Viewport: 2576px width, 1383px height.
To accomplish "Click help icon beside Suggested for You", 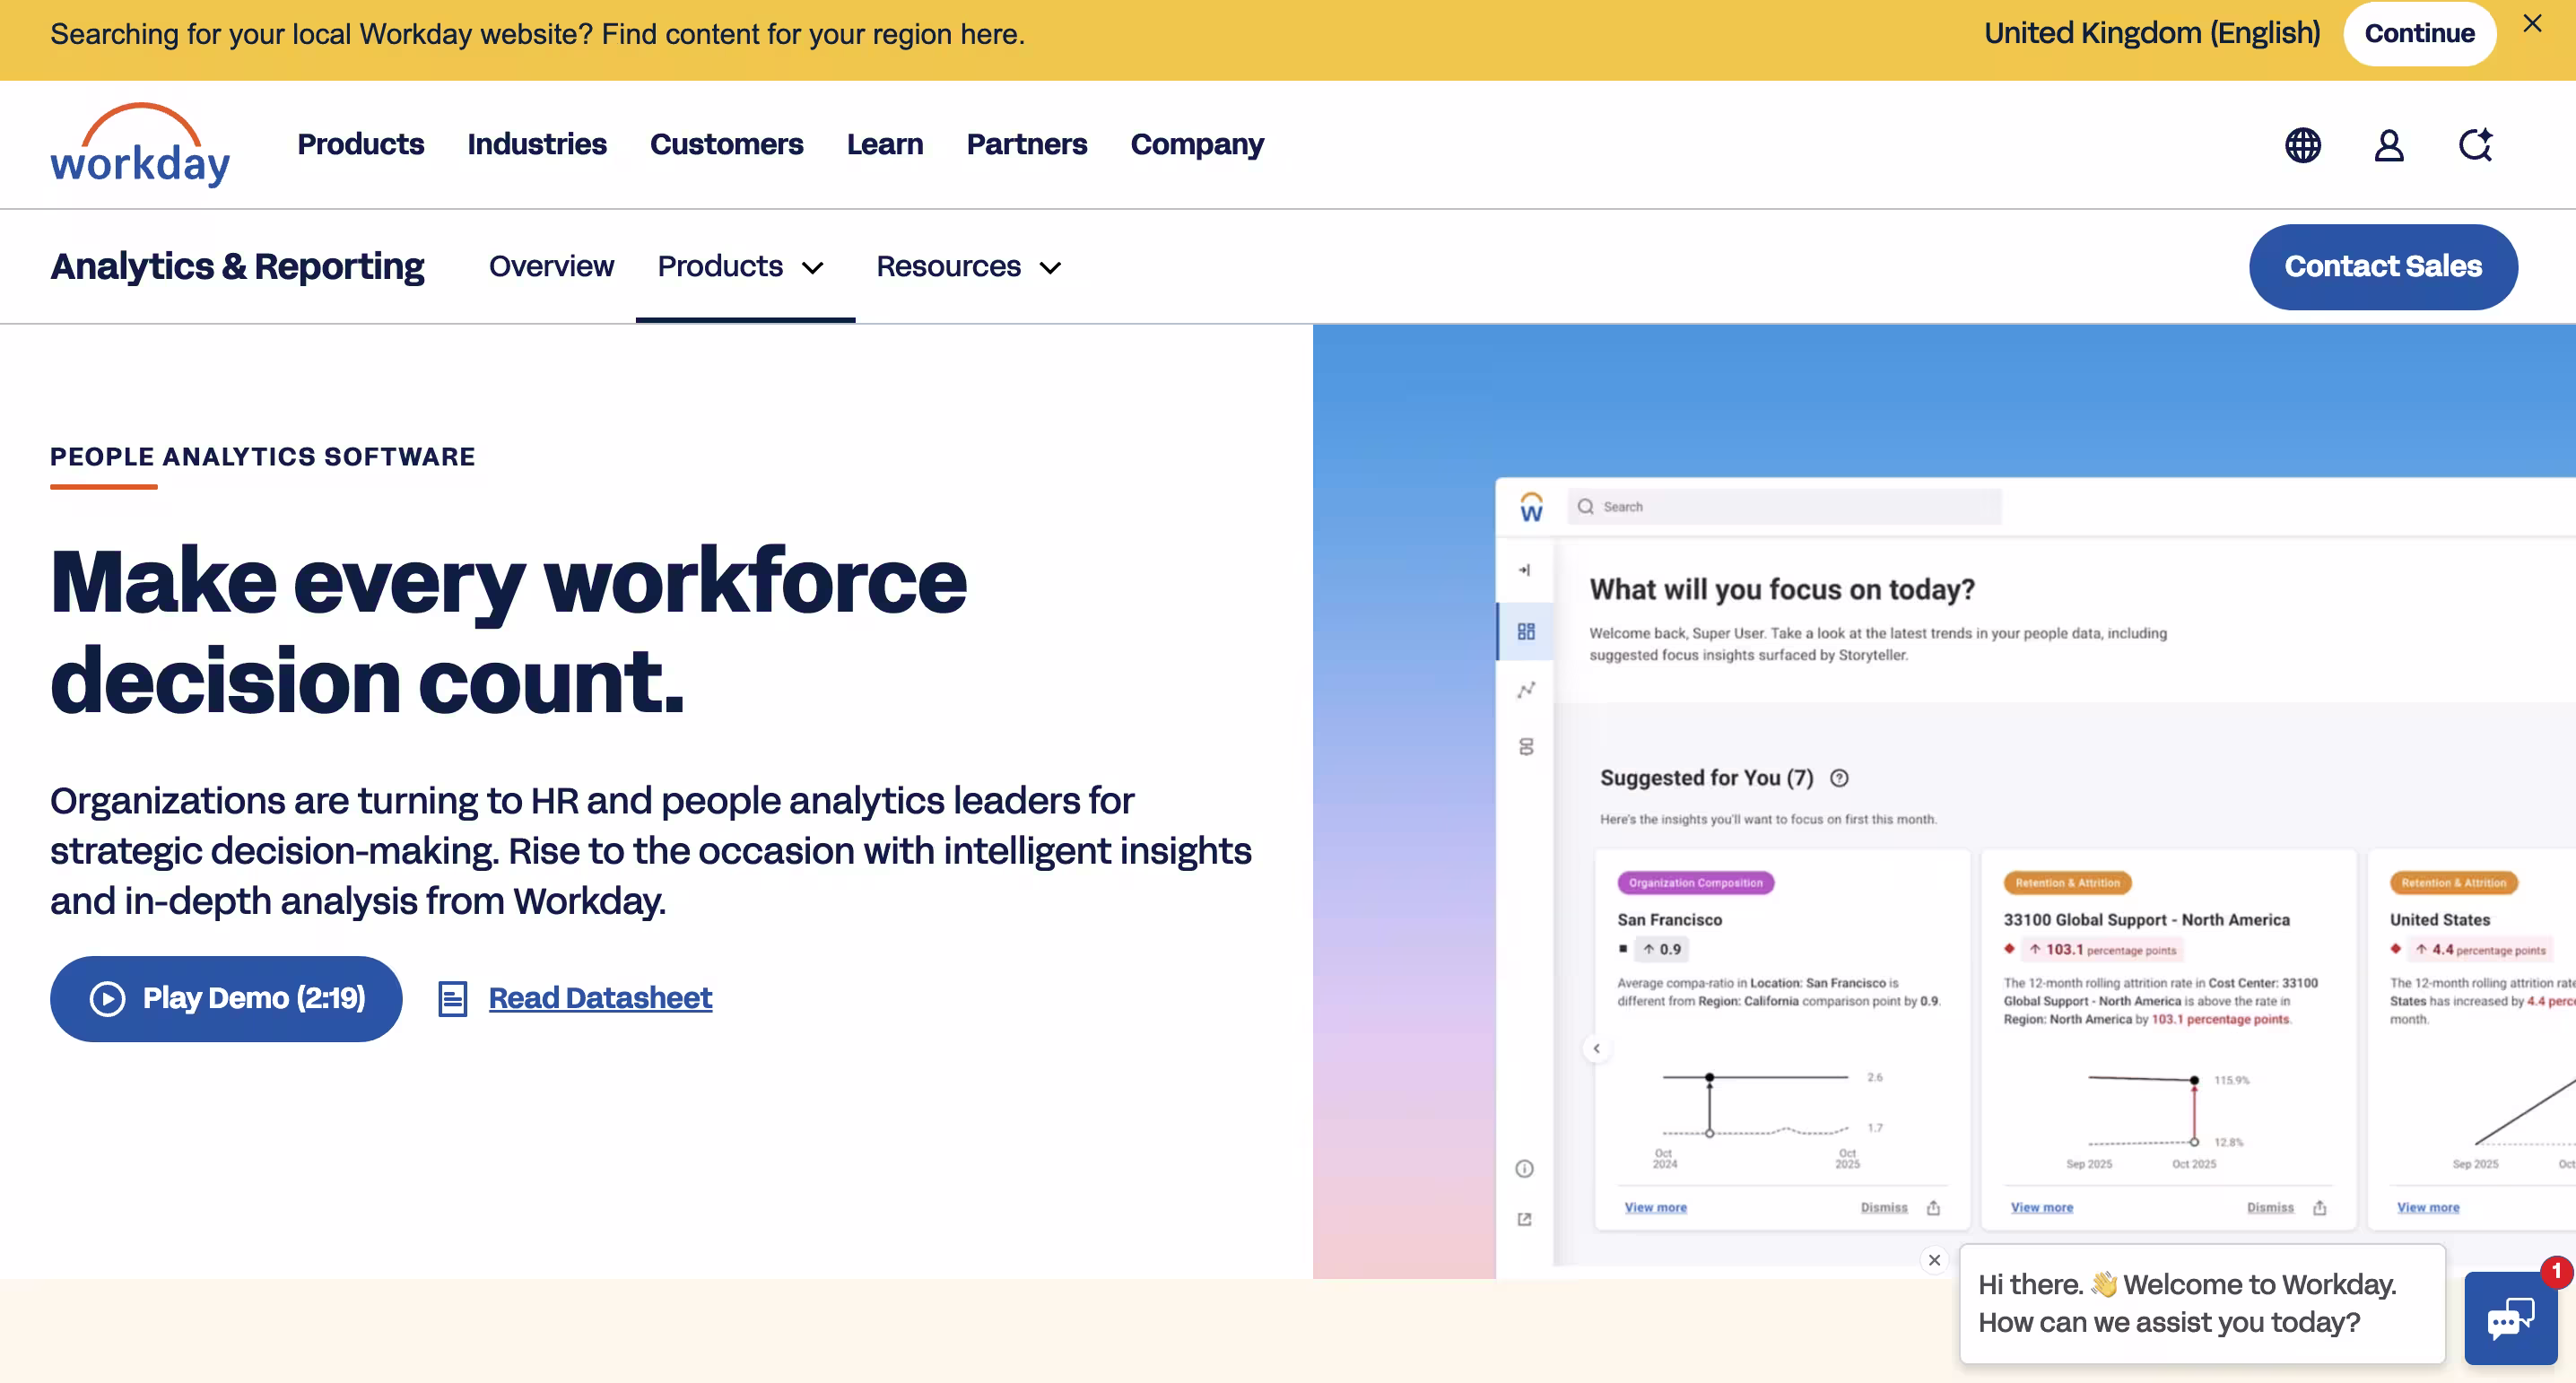I will [1839, 778].
